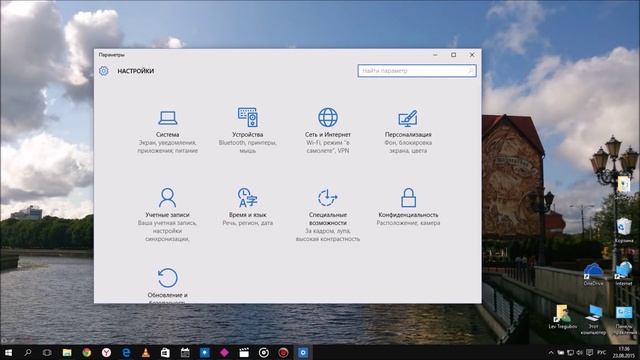Image resolution: width=640 pixels, height=360 pixels.
Task: Launch VLC media player from the taskbar
Action: pos(145,352)
